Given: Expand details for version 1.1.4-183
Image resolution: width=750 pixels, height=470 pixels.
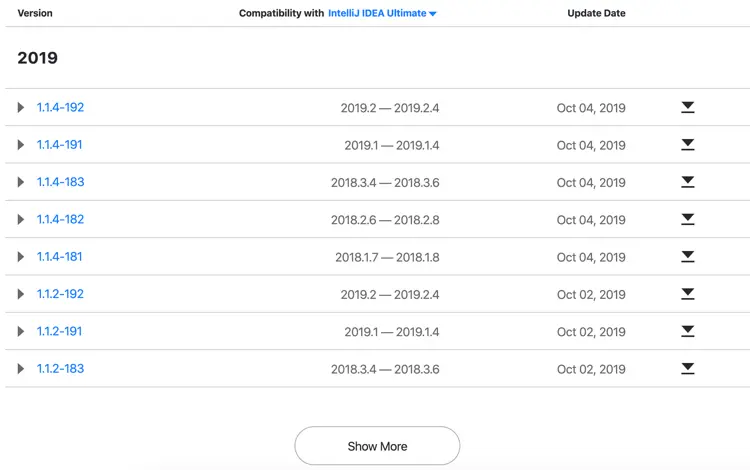Looking at the screenshot, I should click(21, 182).
